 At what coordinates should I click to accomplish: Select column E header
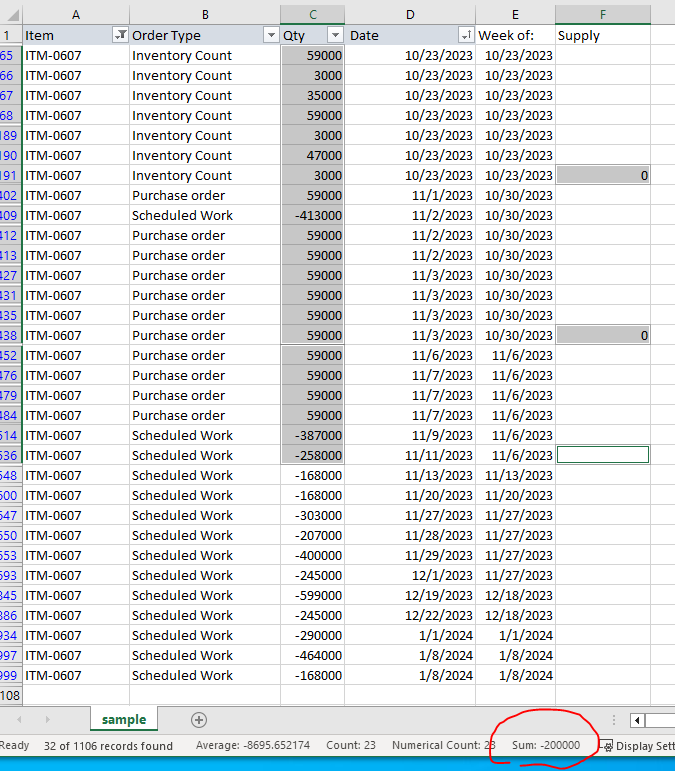515,15
